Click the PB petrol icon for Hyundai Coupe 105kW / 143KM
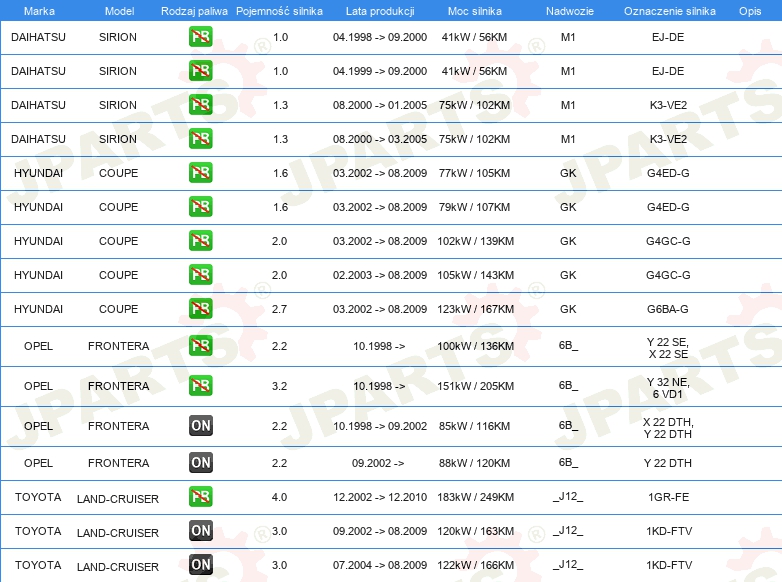Viewport: 782px width, 582px height. (200, 274)
